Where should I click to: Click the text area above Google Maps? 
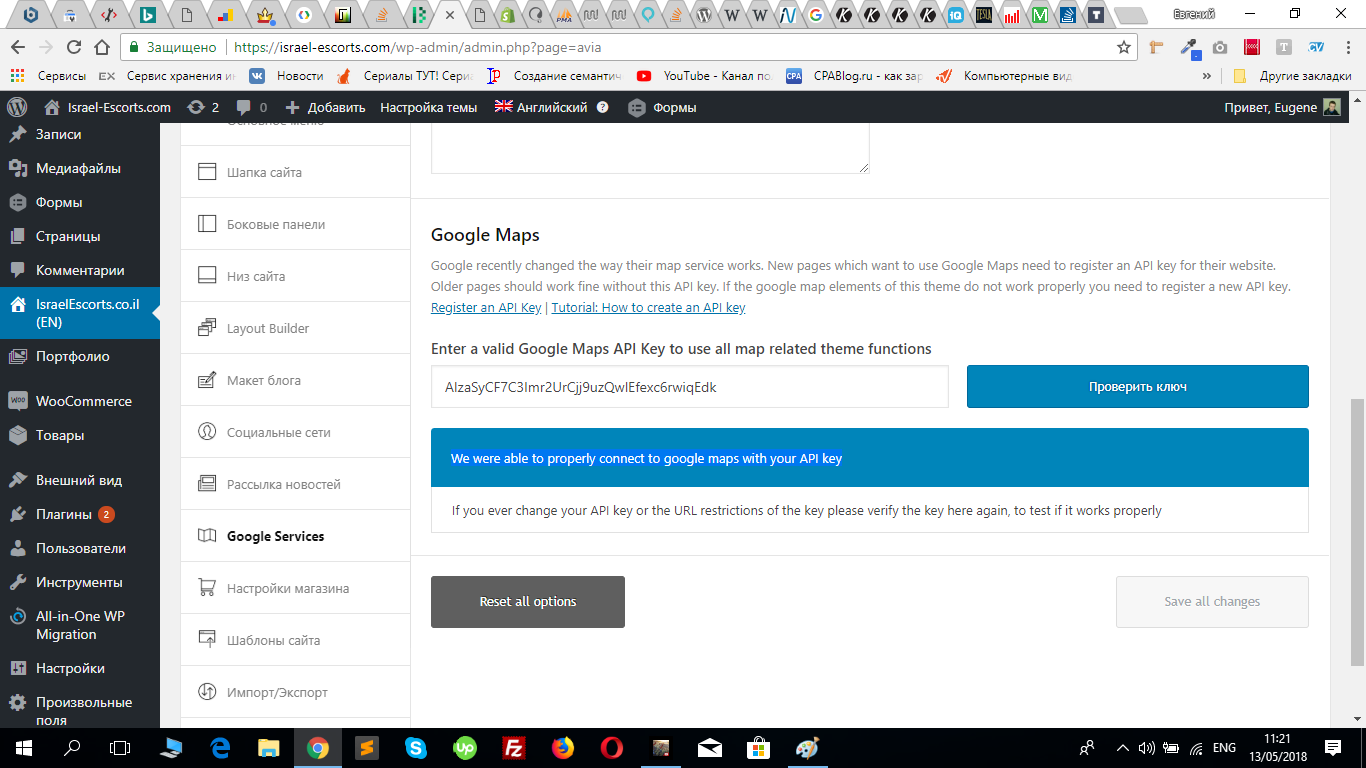650,147
